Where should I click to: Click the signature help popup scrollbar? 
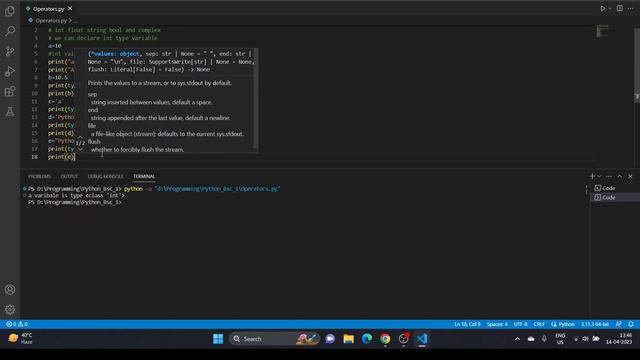(256, 98)
